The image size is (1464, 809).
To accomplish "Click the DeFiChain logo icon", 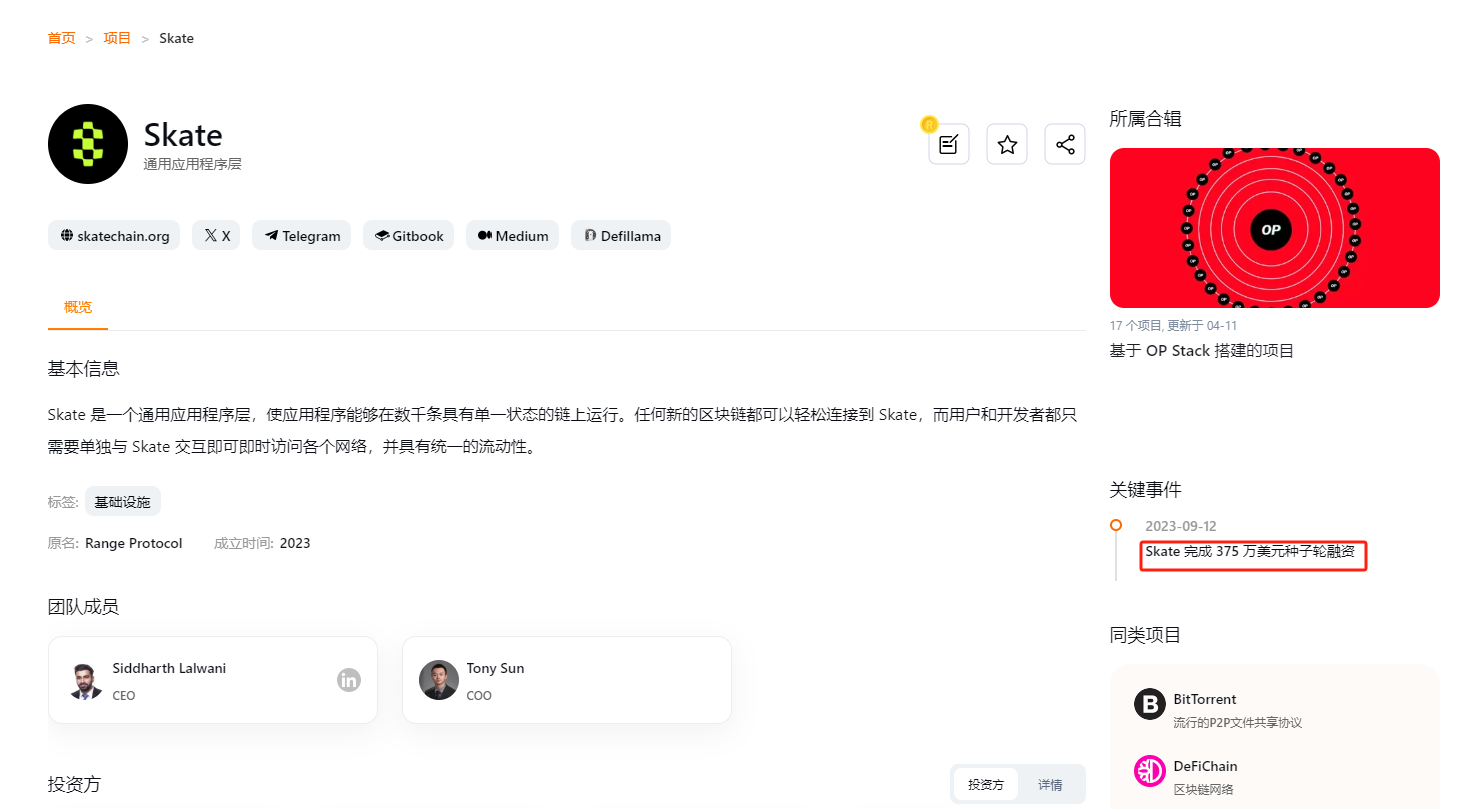I will click(x=1150, y=771).
